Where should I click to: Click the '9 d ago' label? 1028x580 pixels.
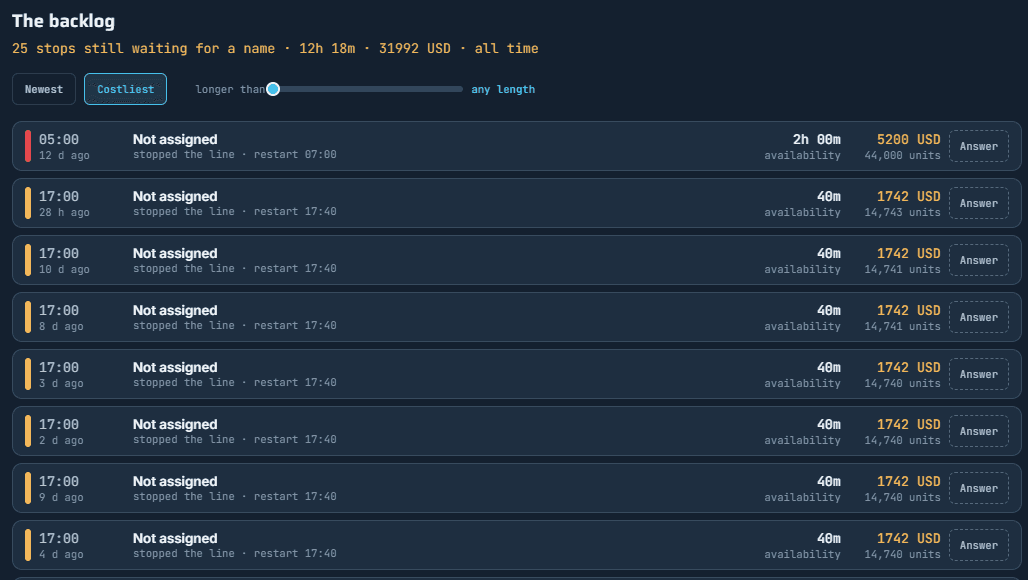(61, 497)
